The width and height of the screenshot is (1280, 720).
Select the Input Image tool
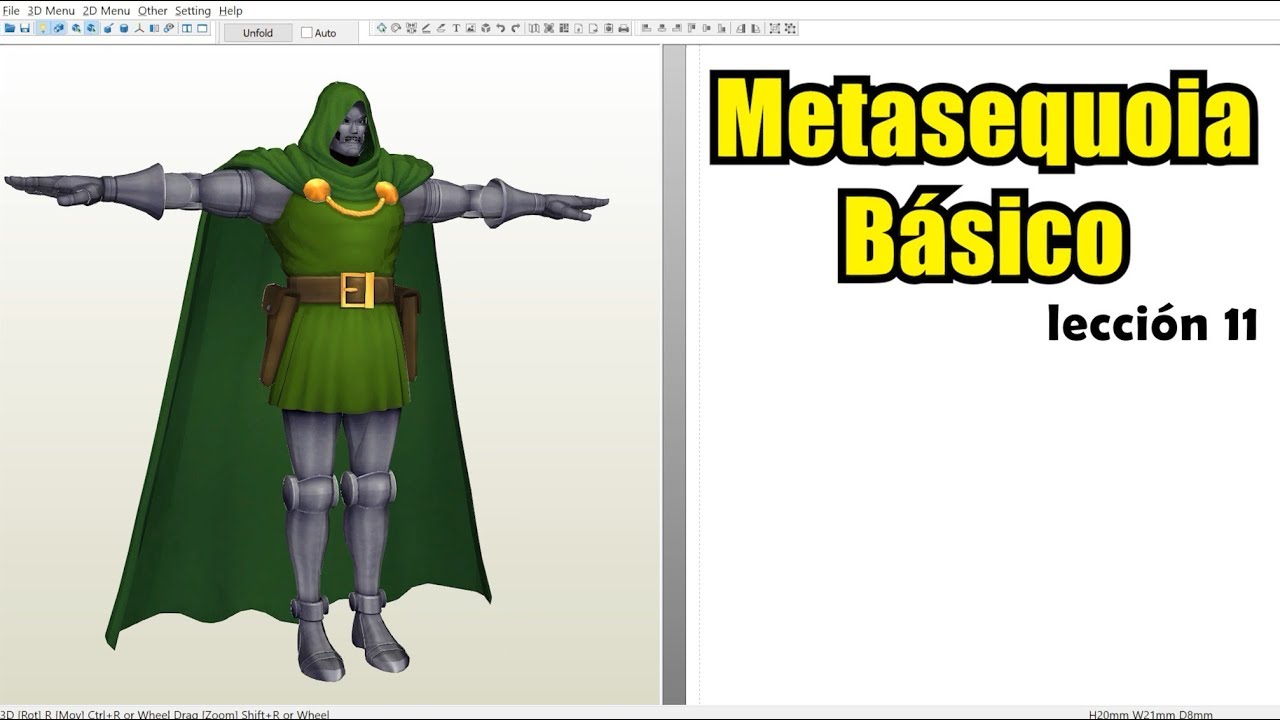coord(471,28)
